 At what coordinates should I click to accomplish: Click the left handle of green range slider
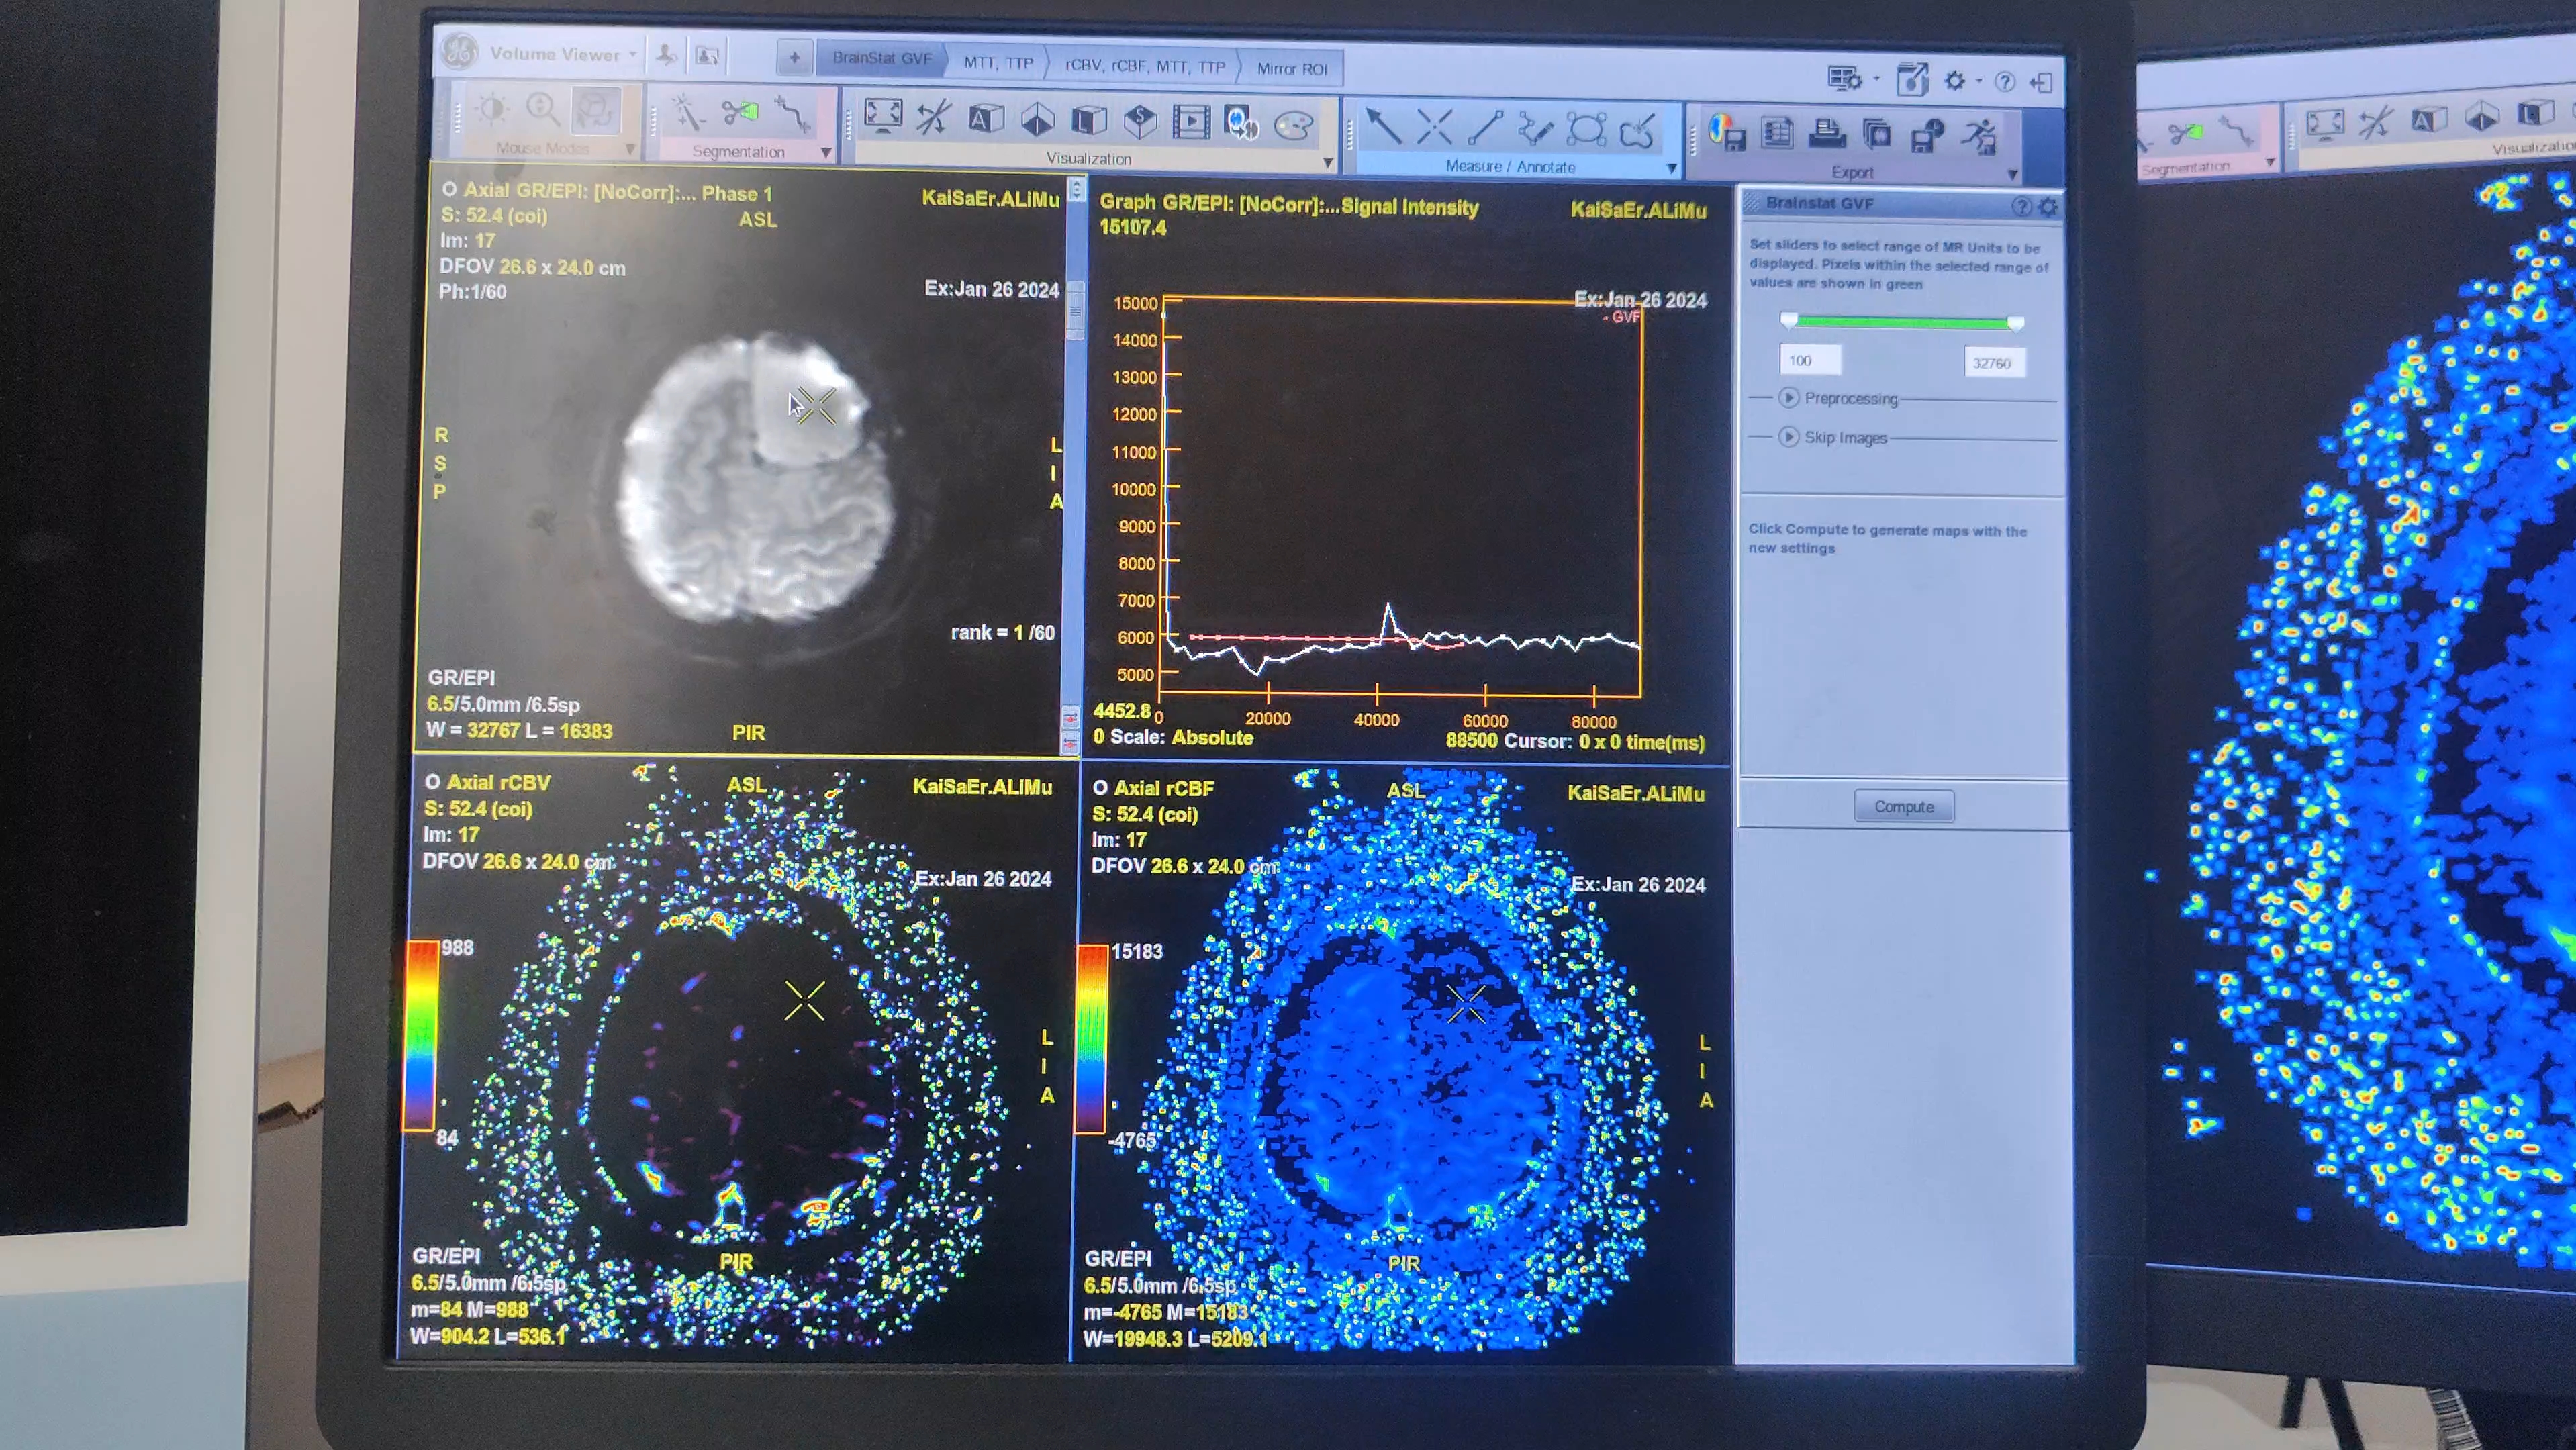pos(1789,320)
